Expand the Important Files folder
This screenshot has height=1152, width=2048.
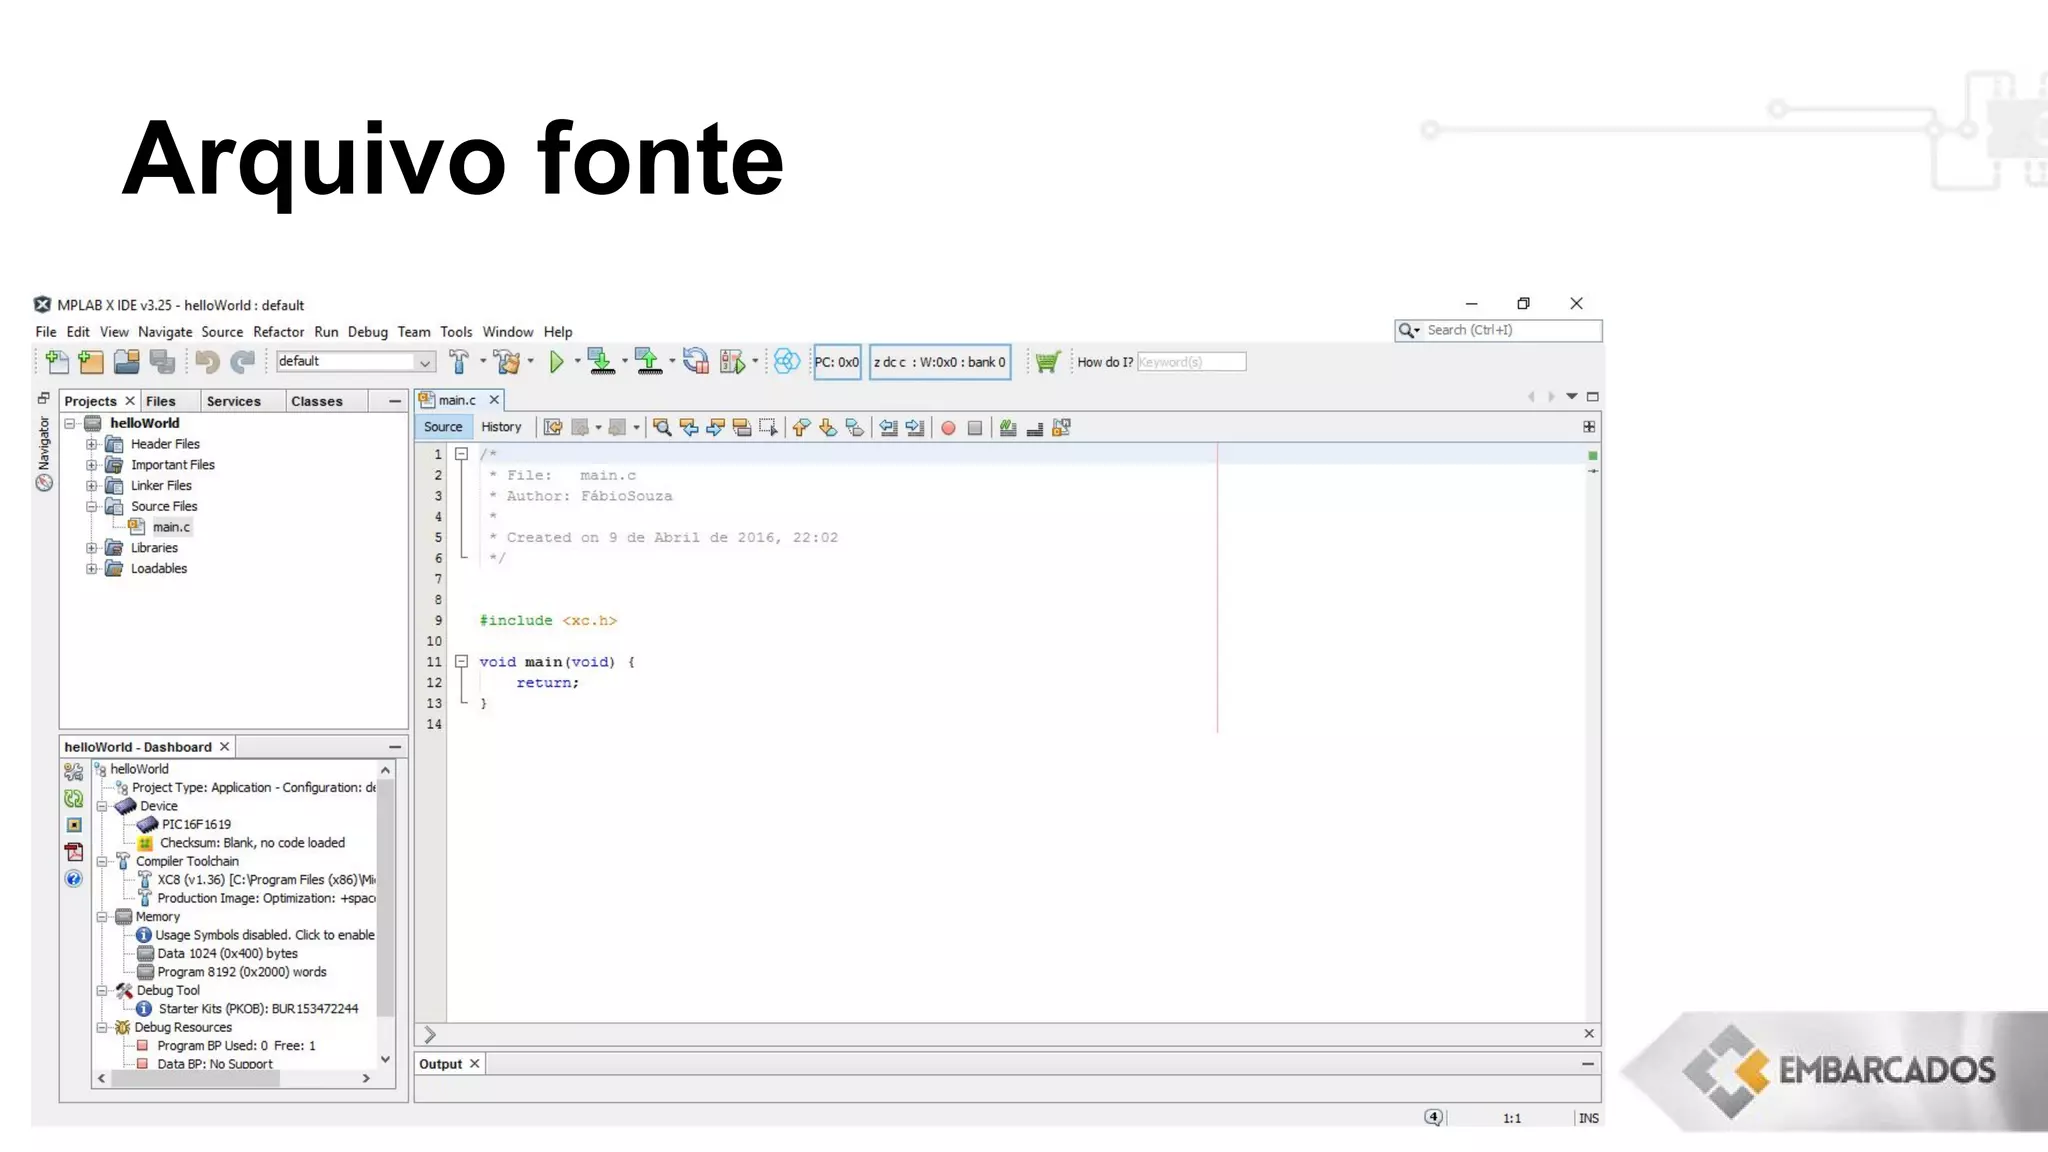click(x=91, y=465)
